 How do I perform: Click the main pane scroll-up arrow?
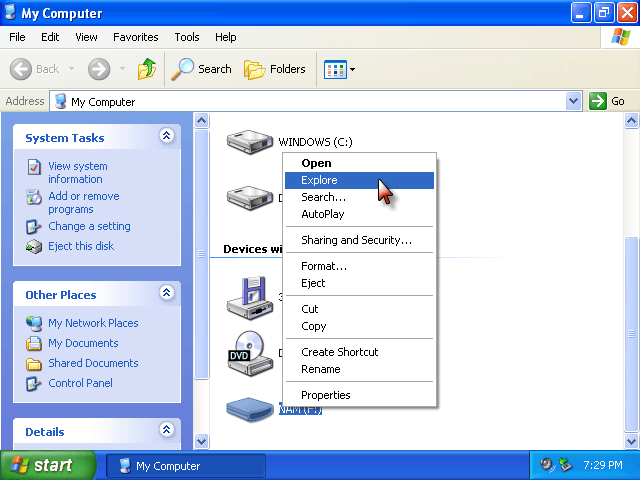631,120
